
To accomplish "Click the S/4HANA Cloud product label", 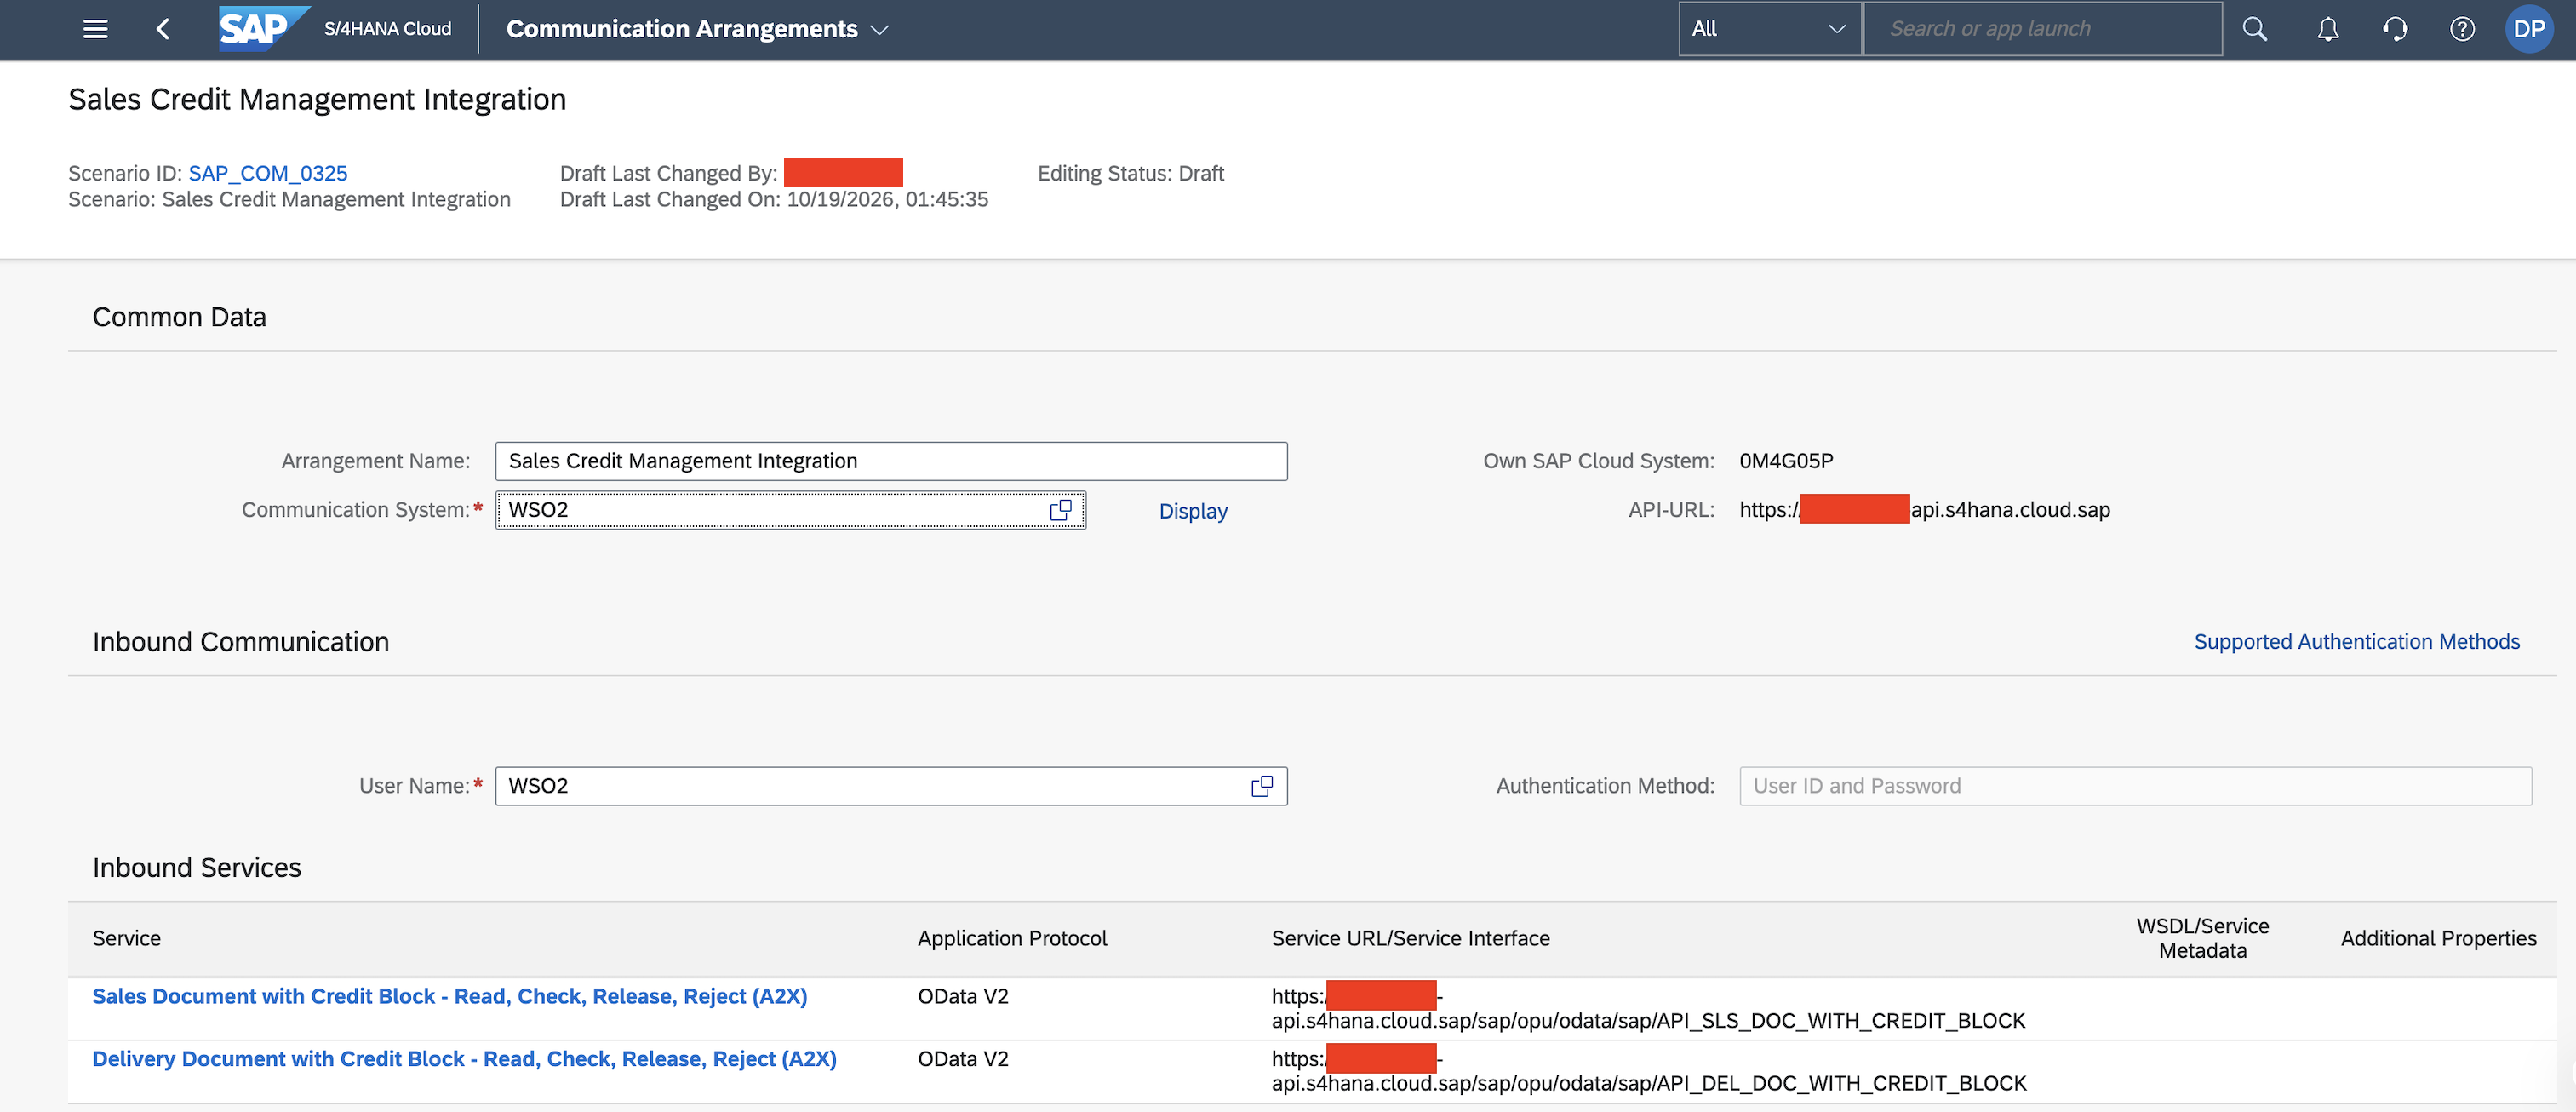I will point(387,29).
